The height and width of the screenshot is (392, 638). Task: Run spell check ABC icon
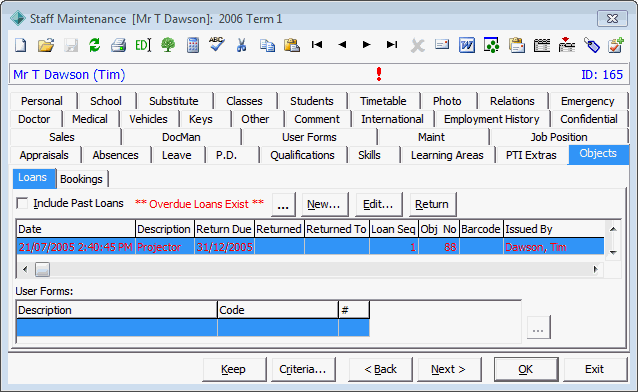217,44
